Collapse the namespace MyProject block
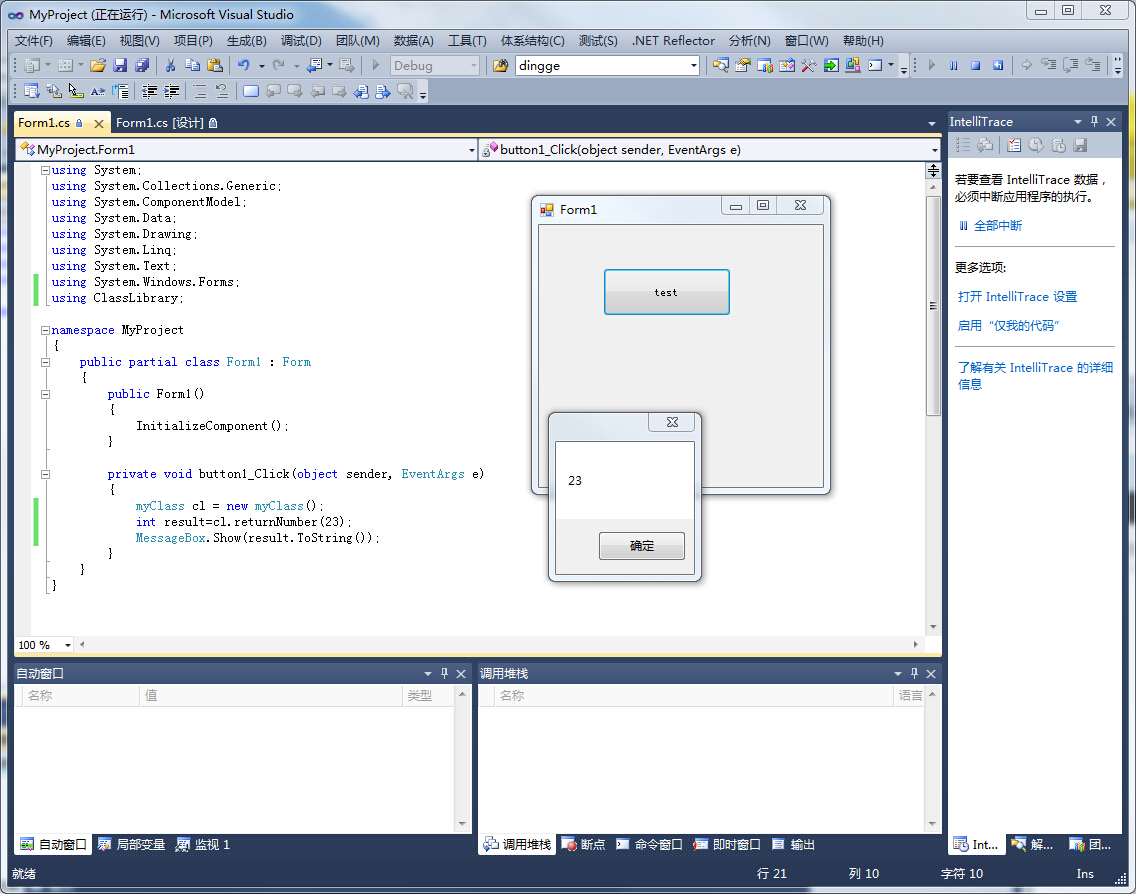Viewport: 1136px width, 894px height. [45, 330]
